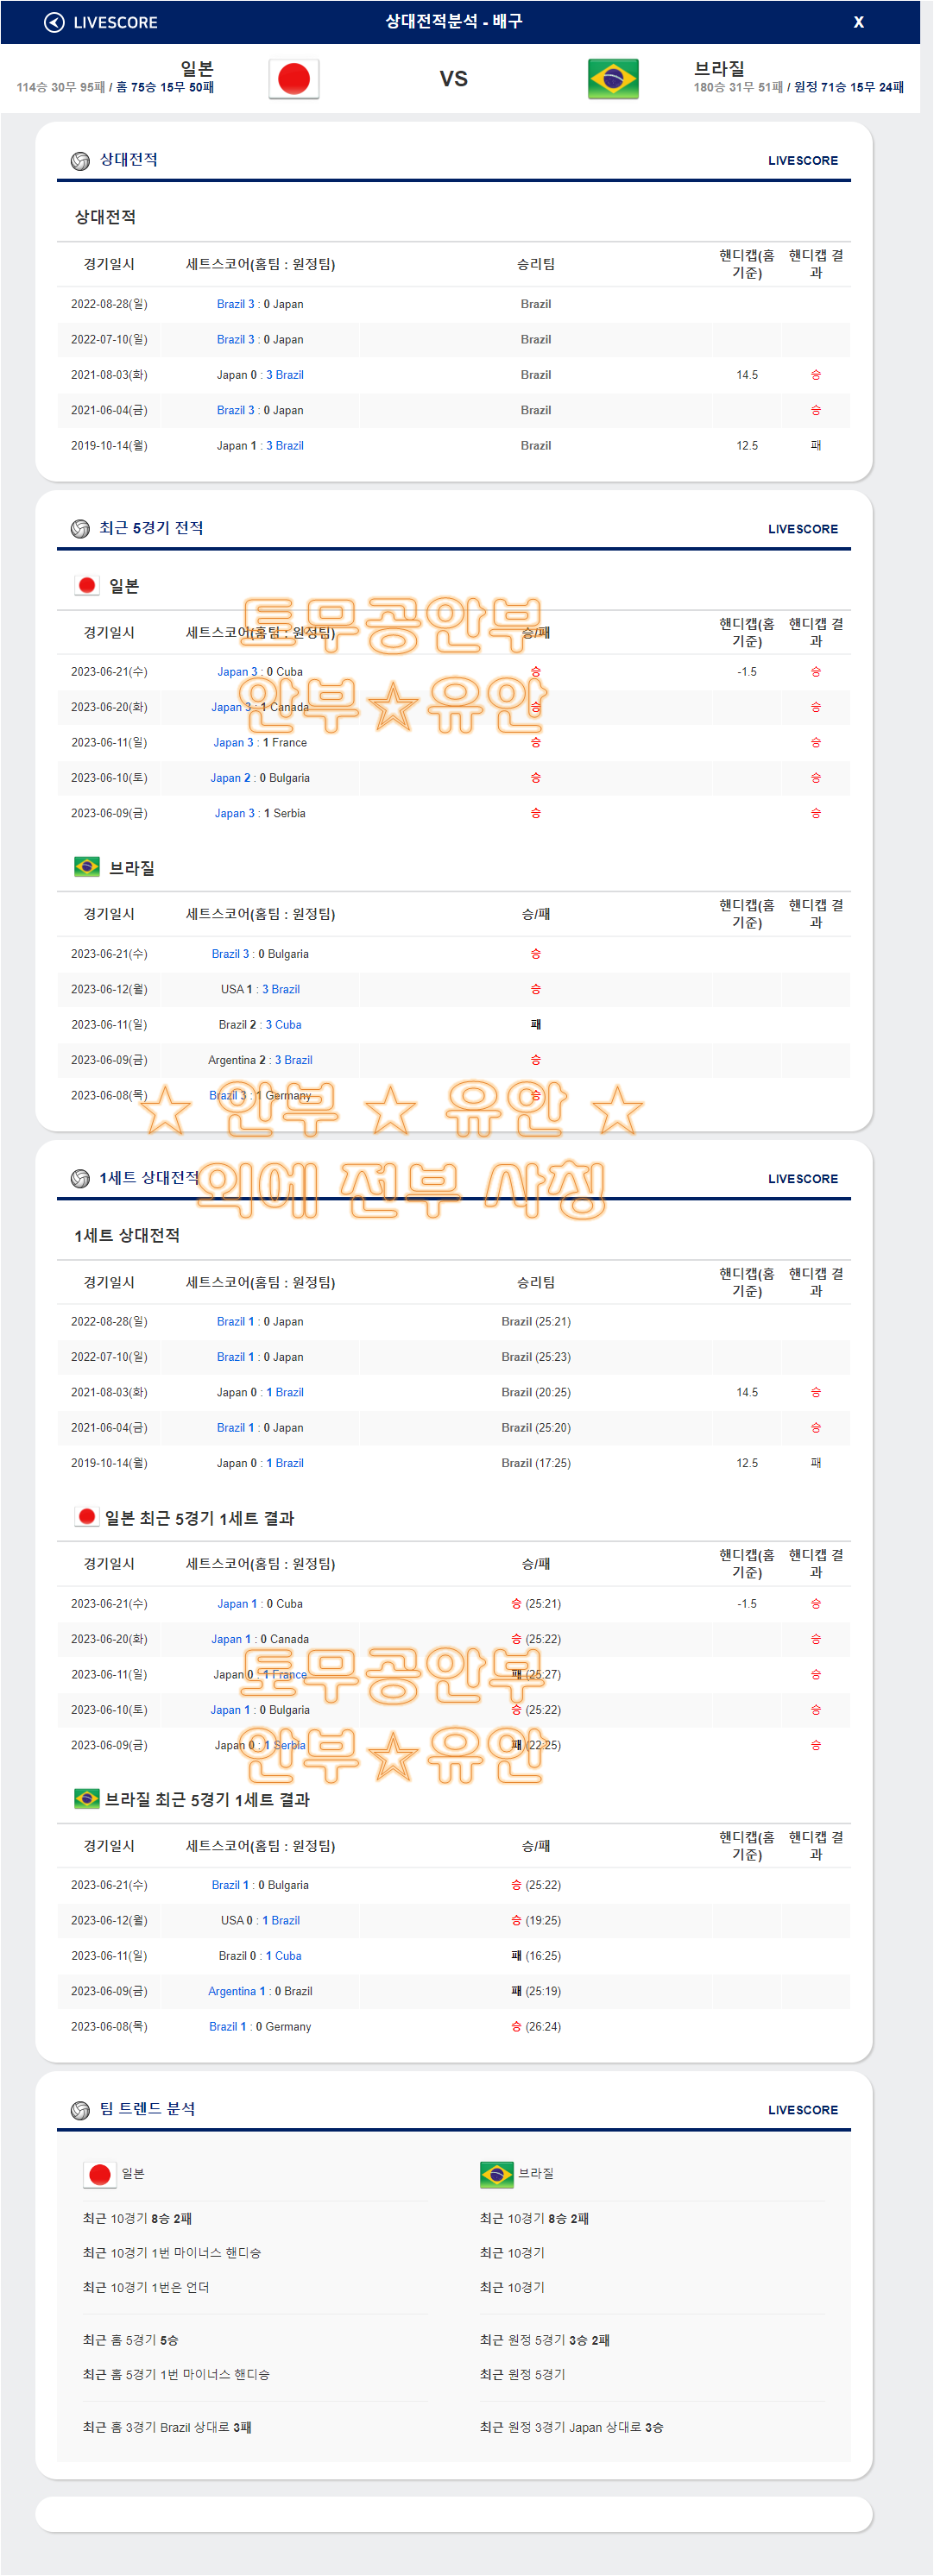Open the USA 1:3 Brazil match result
Viewport: 934px width, 2576px height.
tap(260, 989)
